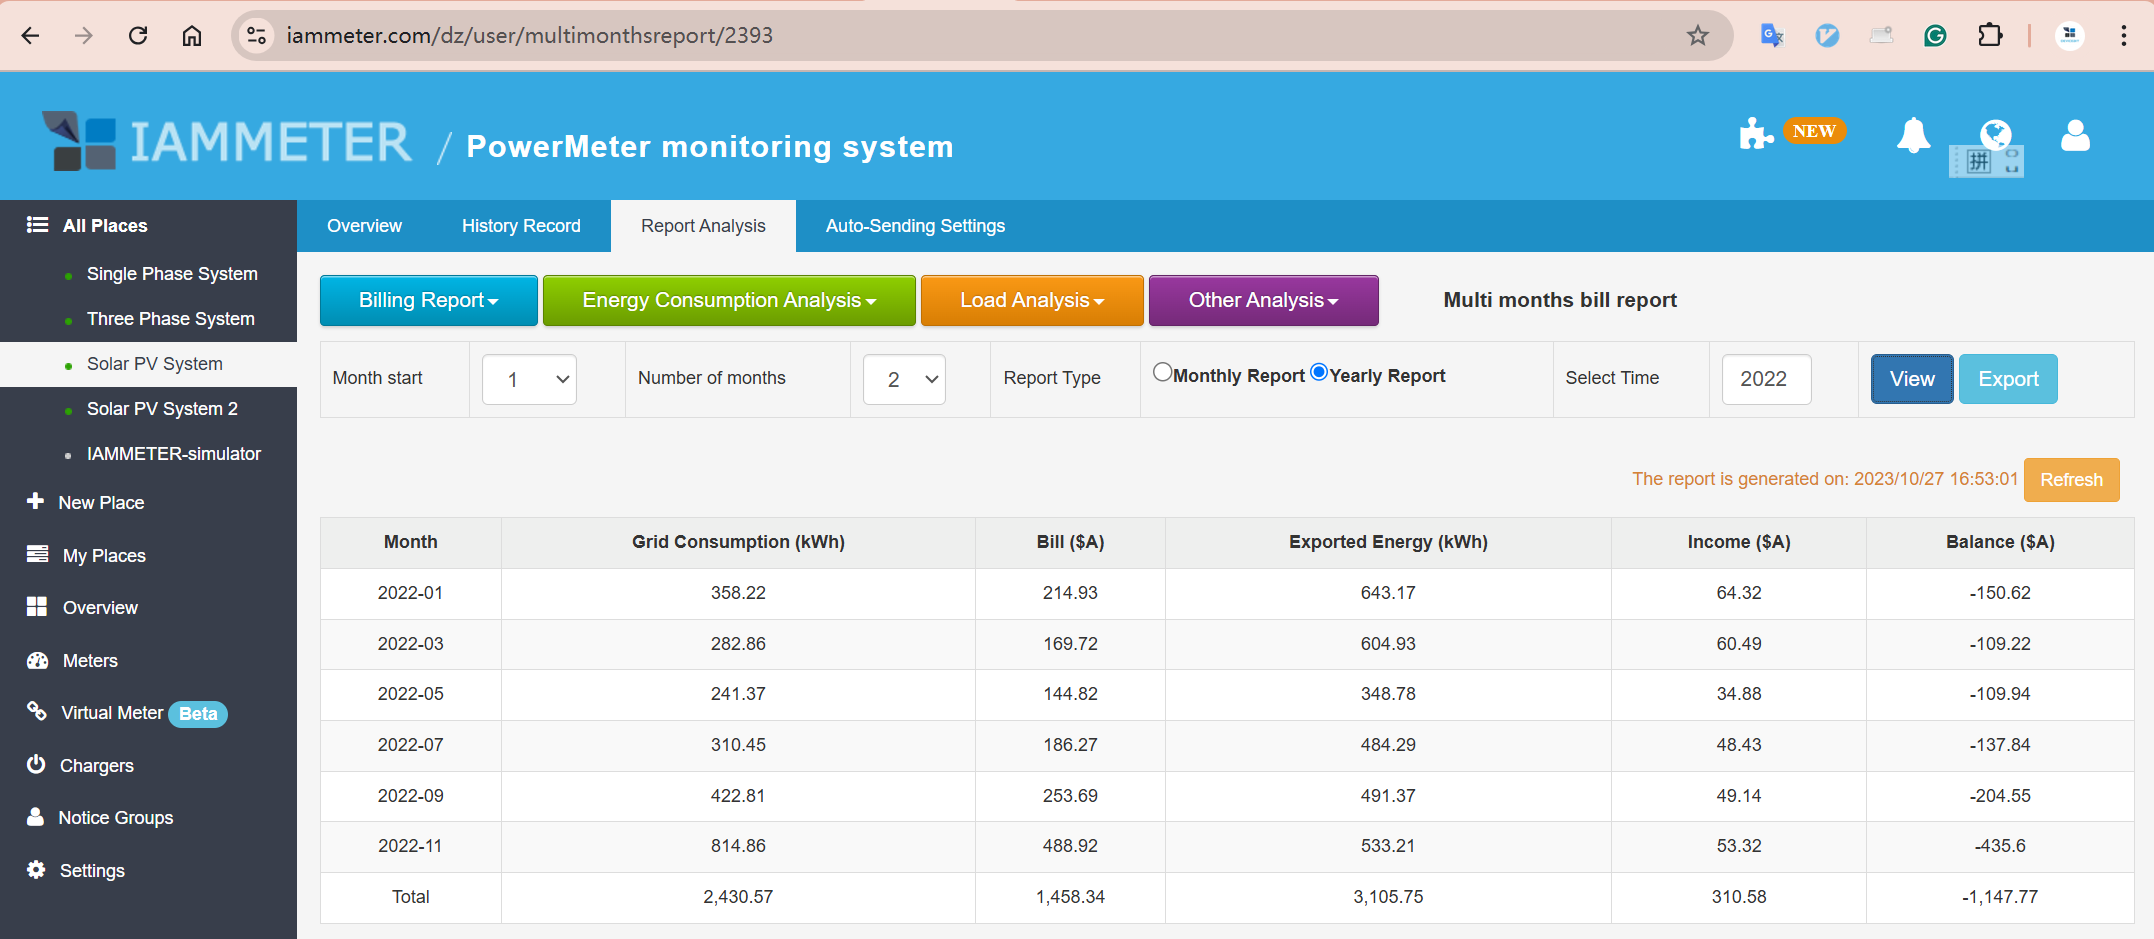Viewport: 2154px width, 939px height.
Task: Click the Select Time year field
Action: [1766, 379]
